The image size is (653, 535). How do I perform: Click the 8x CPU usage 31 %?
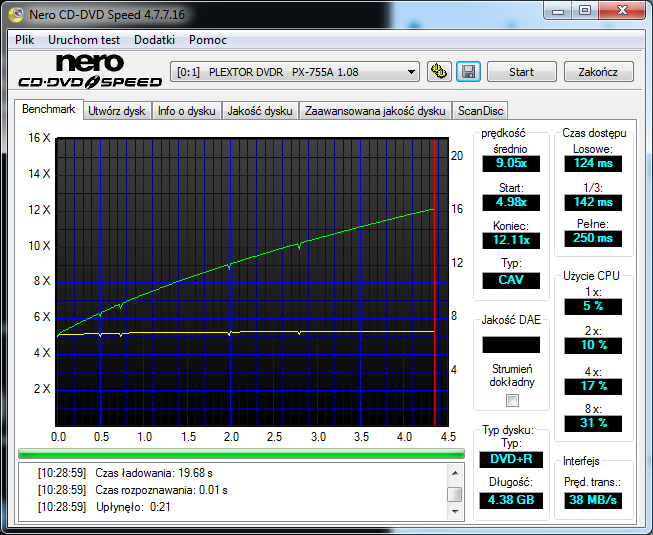[593, 423]
